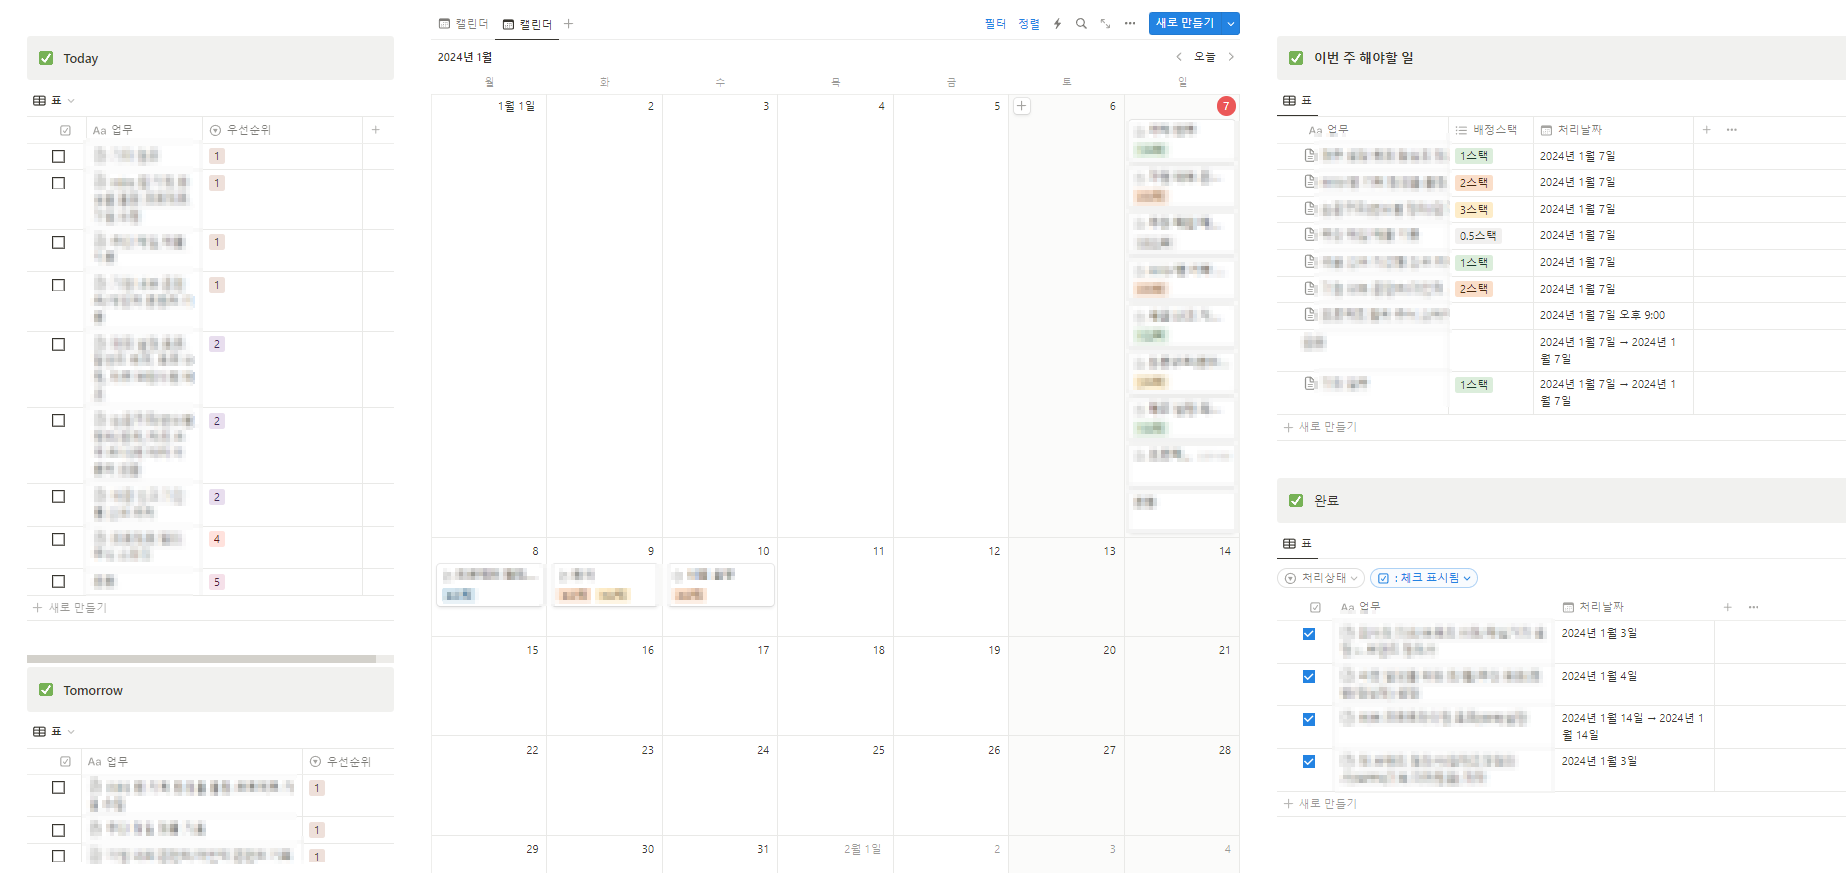Open the calendar three-dot options menu
Screen dimensions: 1846x873
[1130, 24]
